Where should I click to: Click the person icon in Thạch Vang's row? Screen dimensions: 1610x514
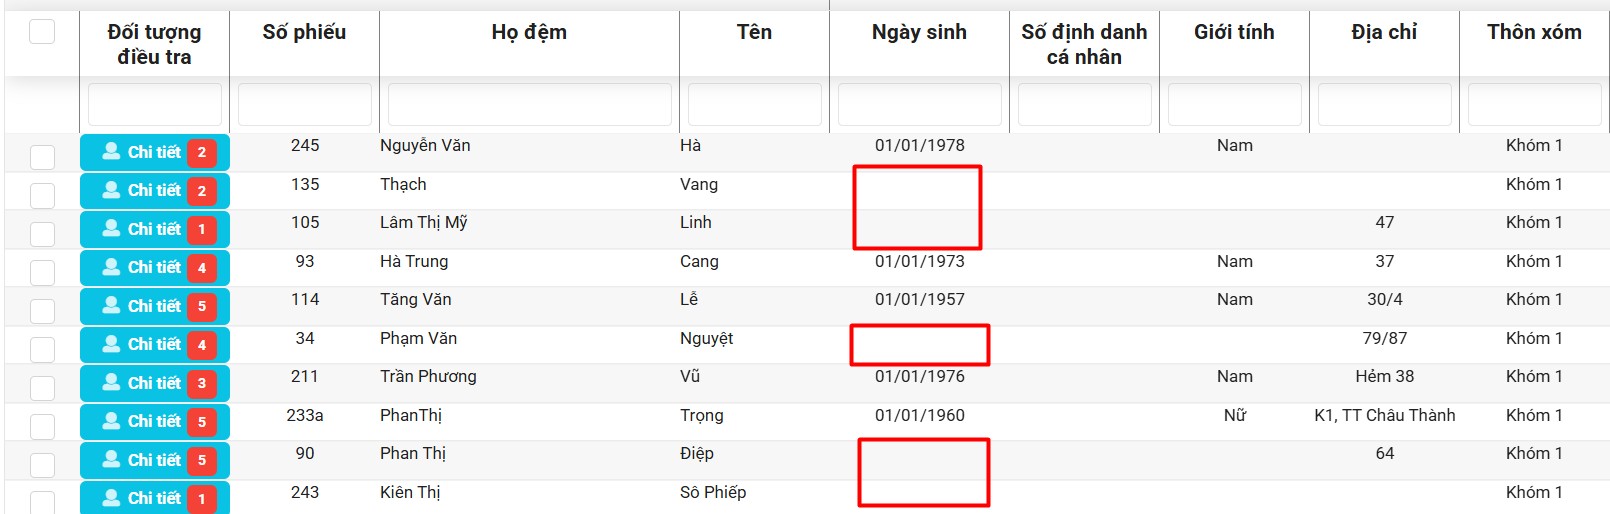(x=111, y=190)
